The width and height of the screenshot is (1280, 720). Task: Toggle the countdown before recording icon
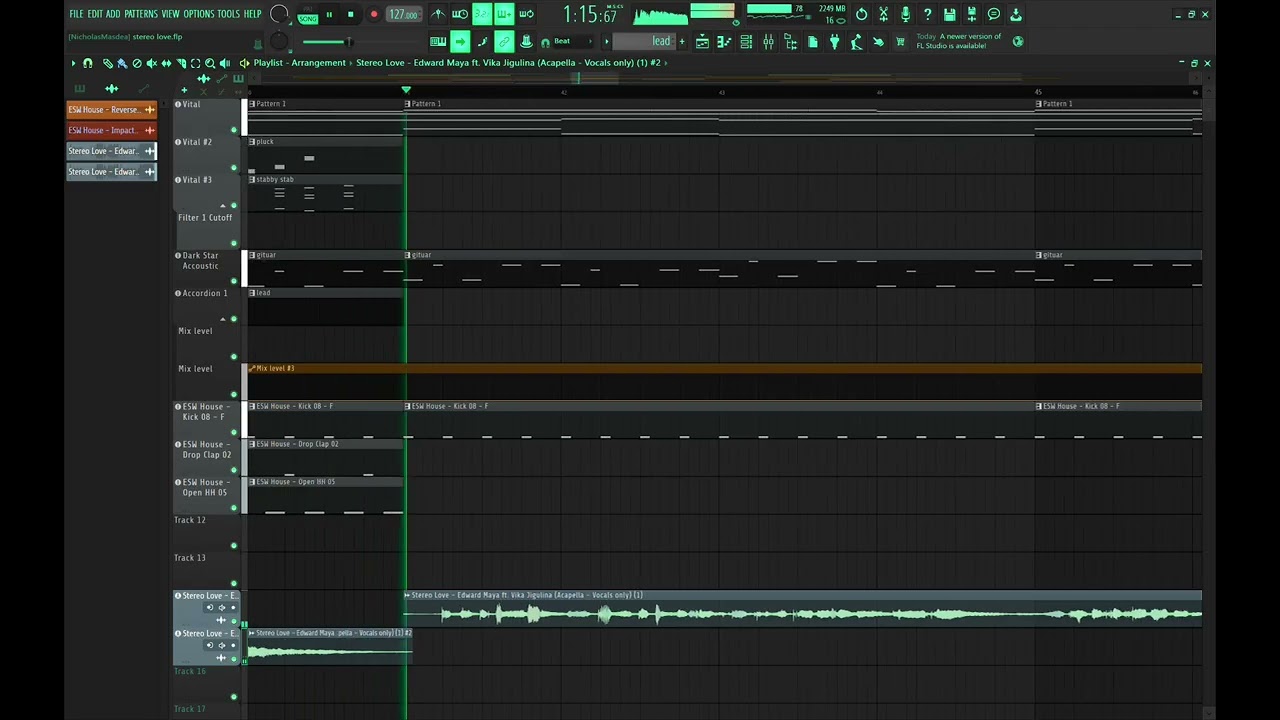point(482,14)
